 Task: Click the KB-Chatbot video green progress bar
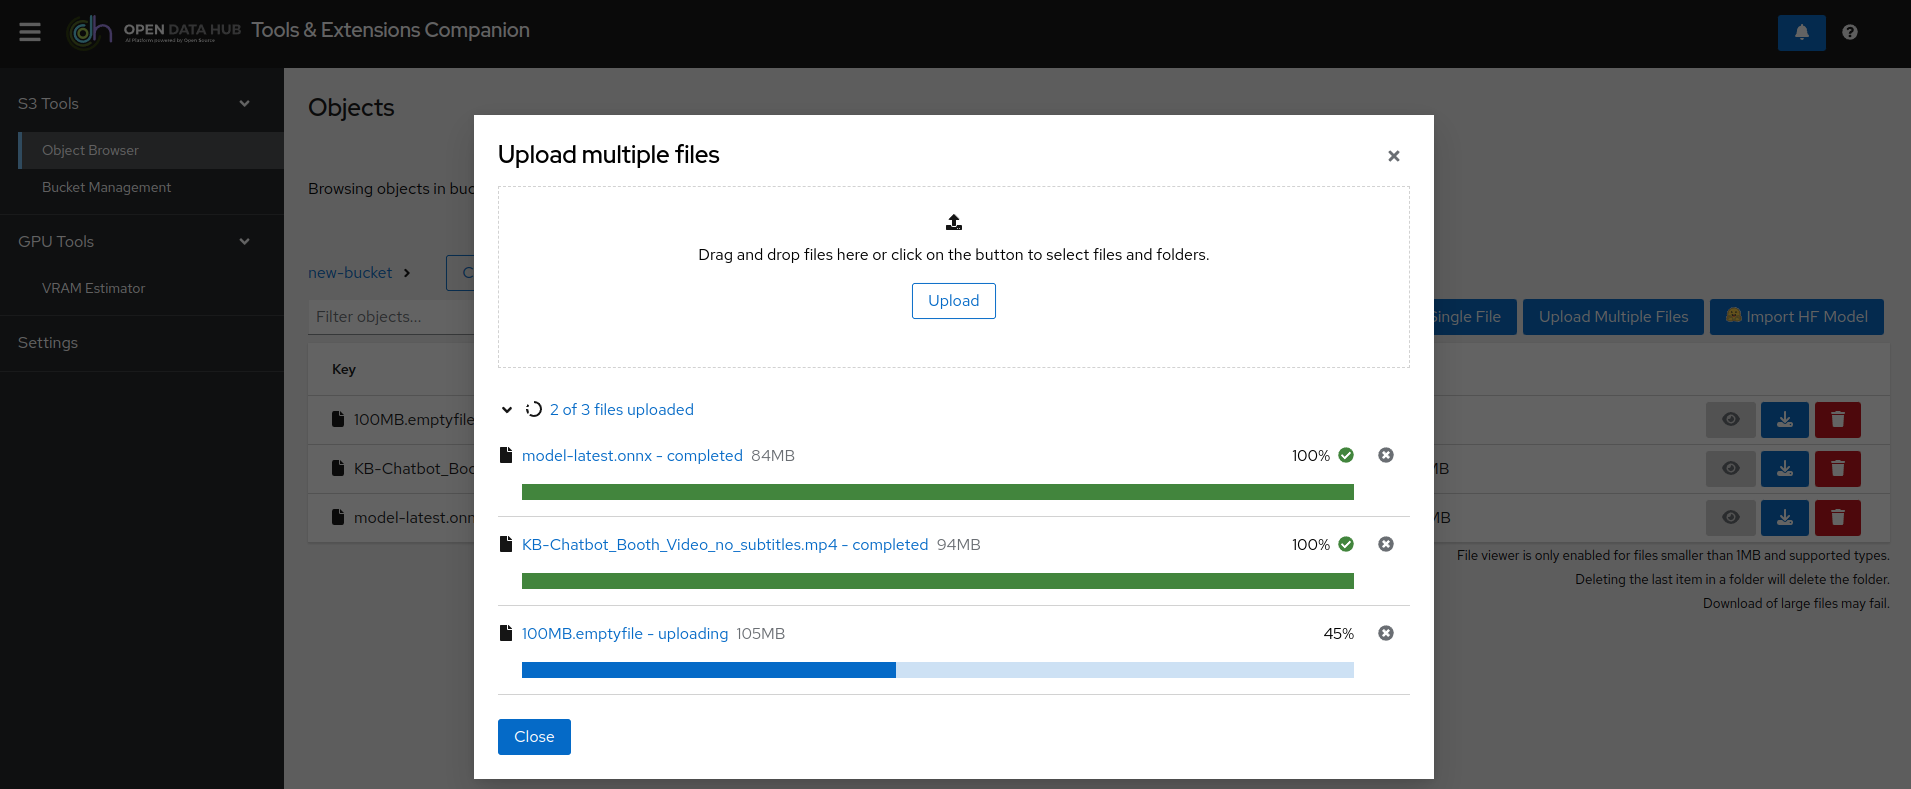[938, 581]
